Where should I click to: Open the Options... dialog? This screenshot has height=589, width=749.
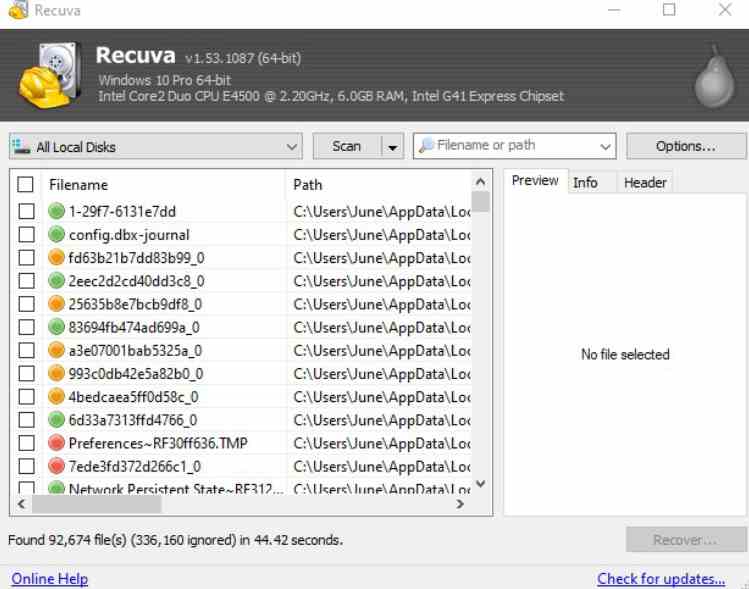[x=686, y=146]
